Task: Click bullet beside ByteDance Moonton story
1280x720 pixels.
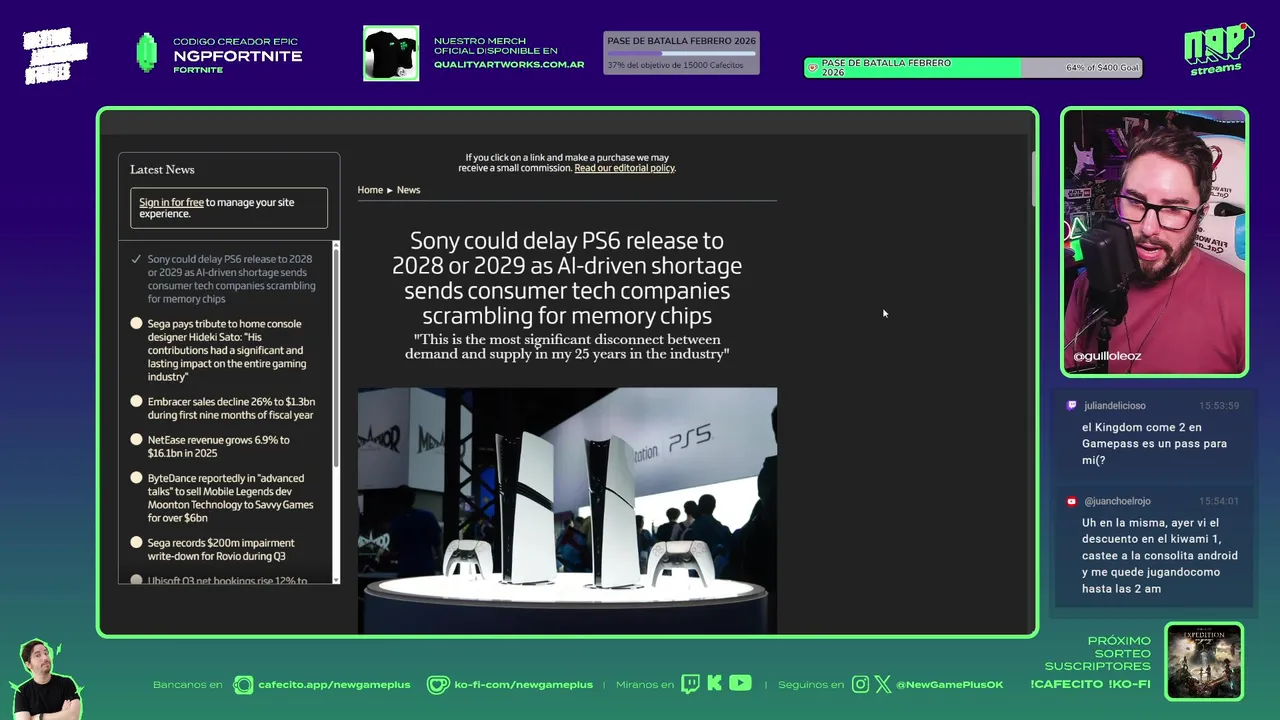Action: 136,478
